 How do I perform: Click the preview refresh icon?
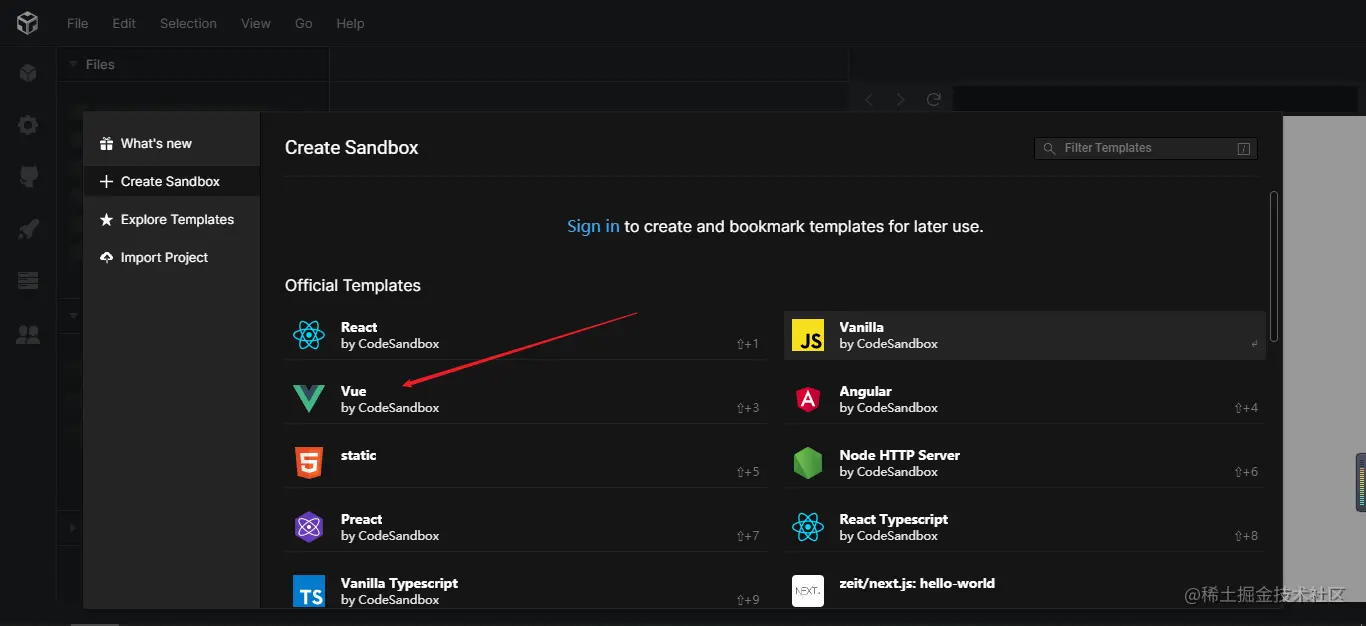pyautogui.click(x=934, y=99)
